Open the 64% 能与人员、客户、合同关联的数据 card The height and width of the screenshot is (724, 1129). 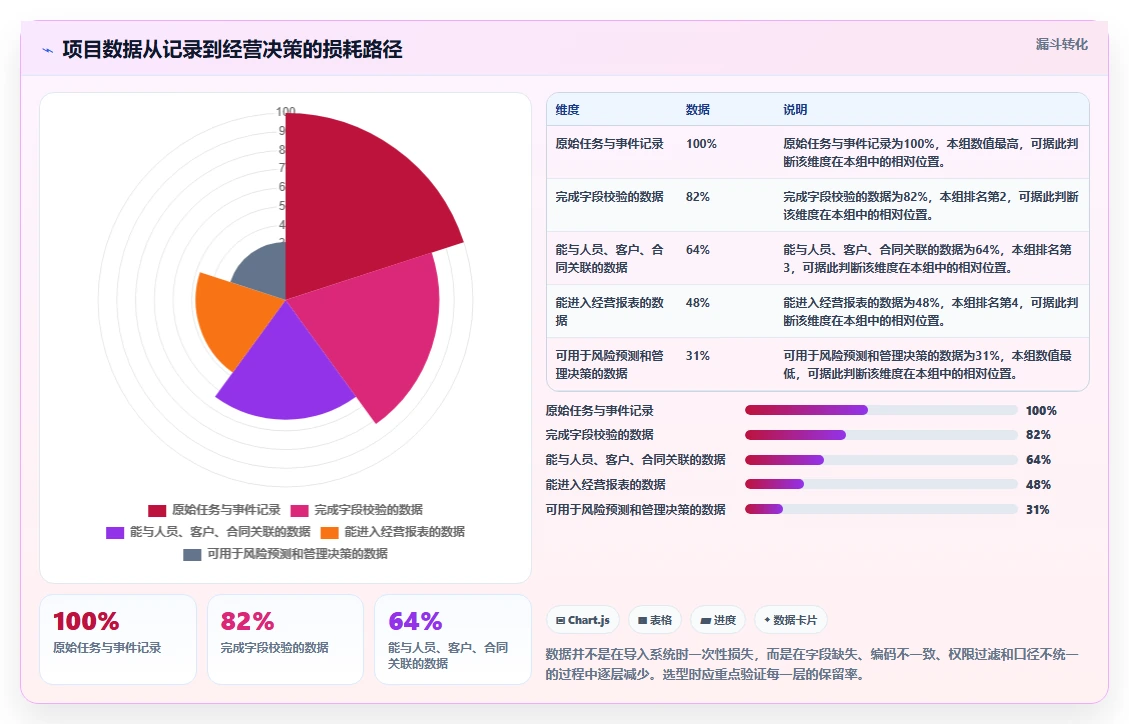(x=453, y=639)
